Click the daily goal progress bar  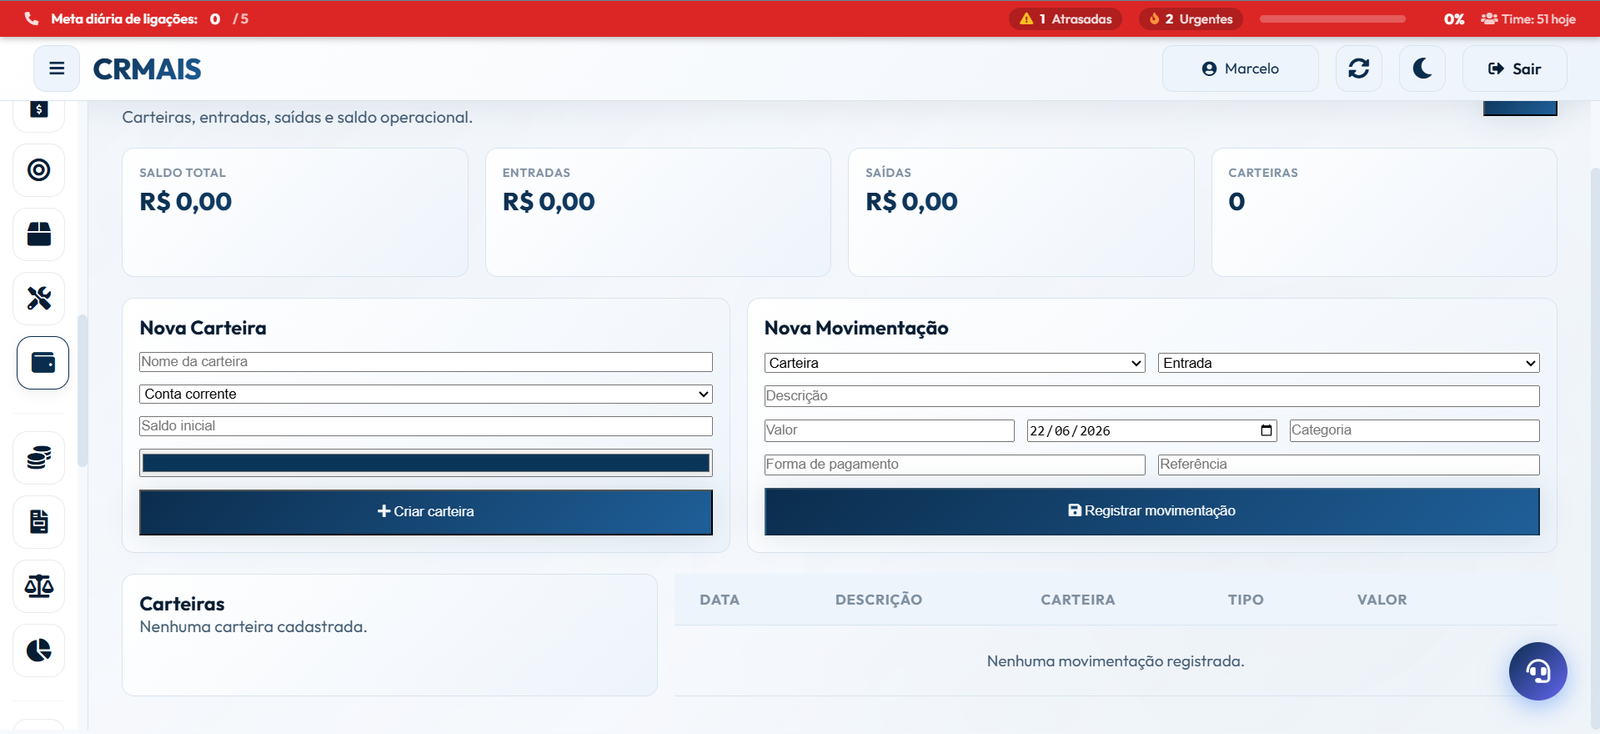1332,19
